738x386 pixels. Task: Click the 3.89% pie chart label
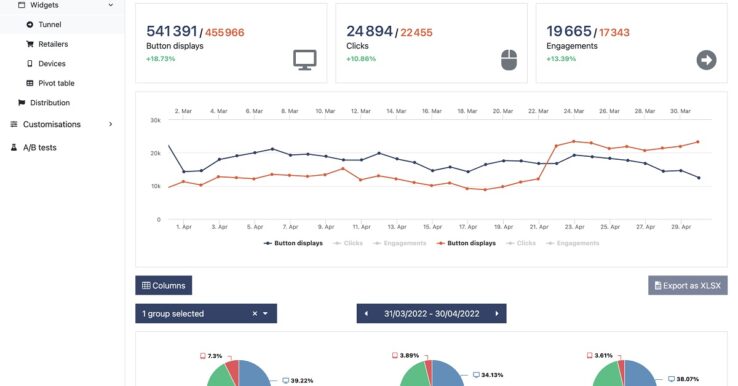(405, 355)
